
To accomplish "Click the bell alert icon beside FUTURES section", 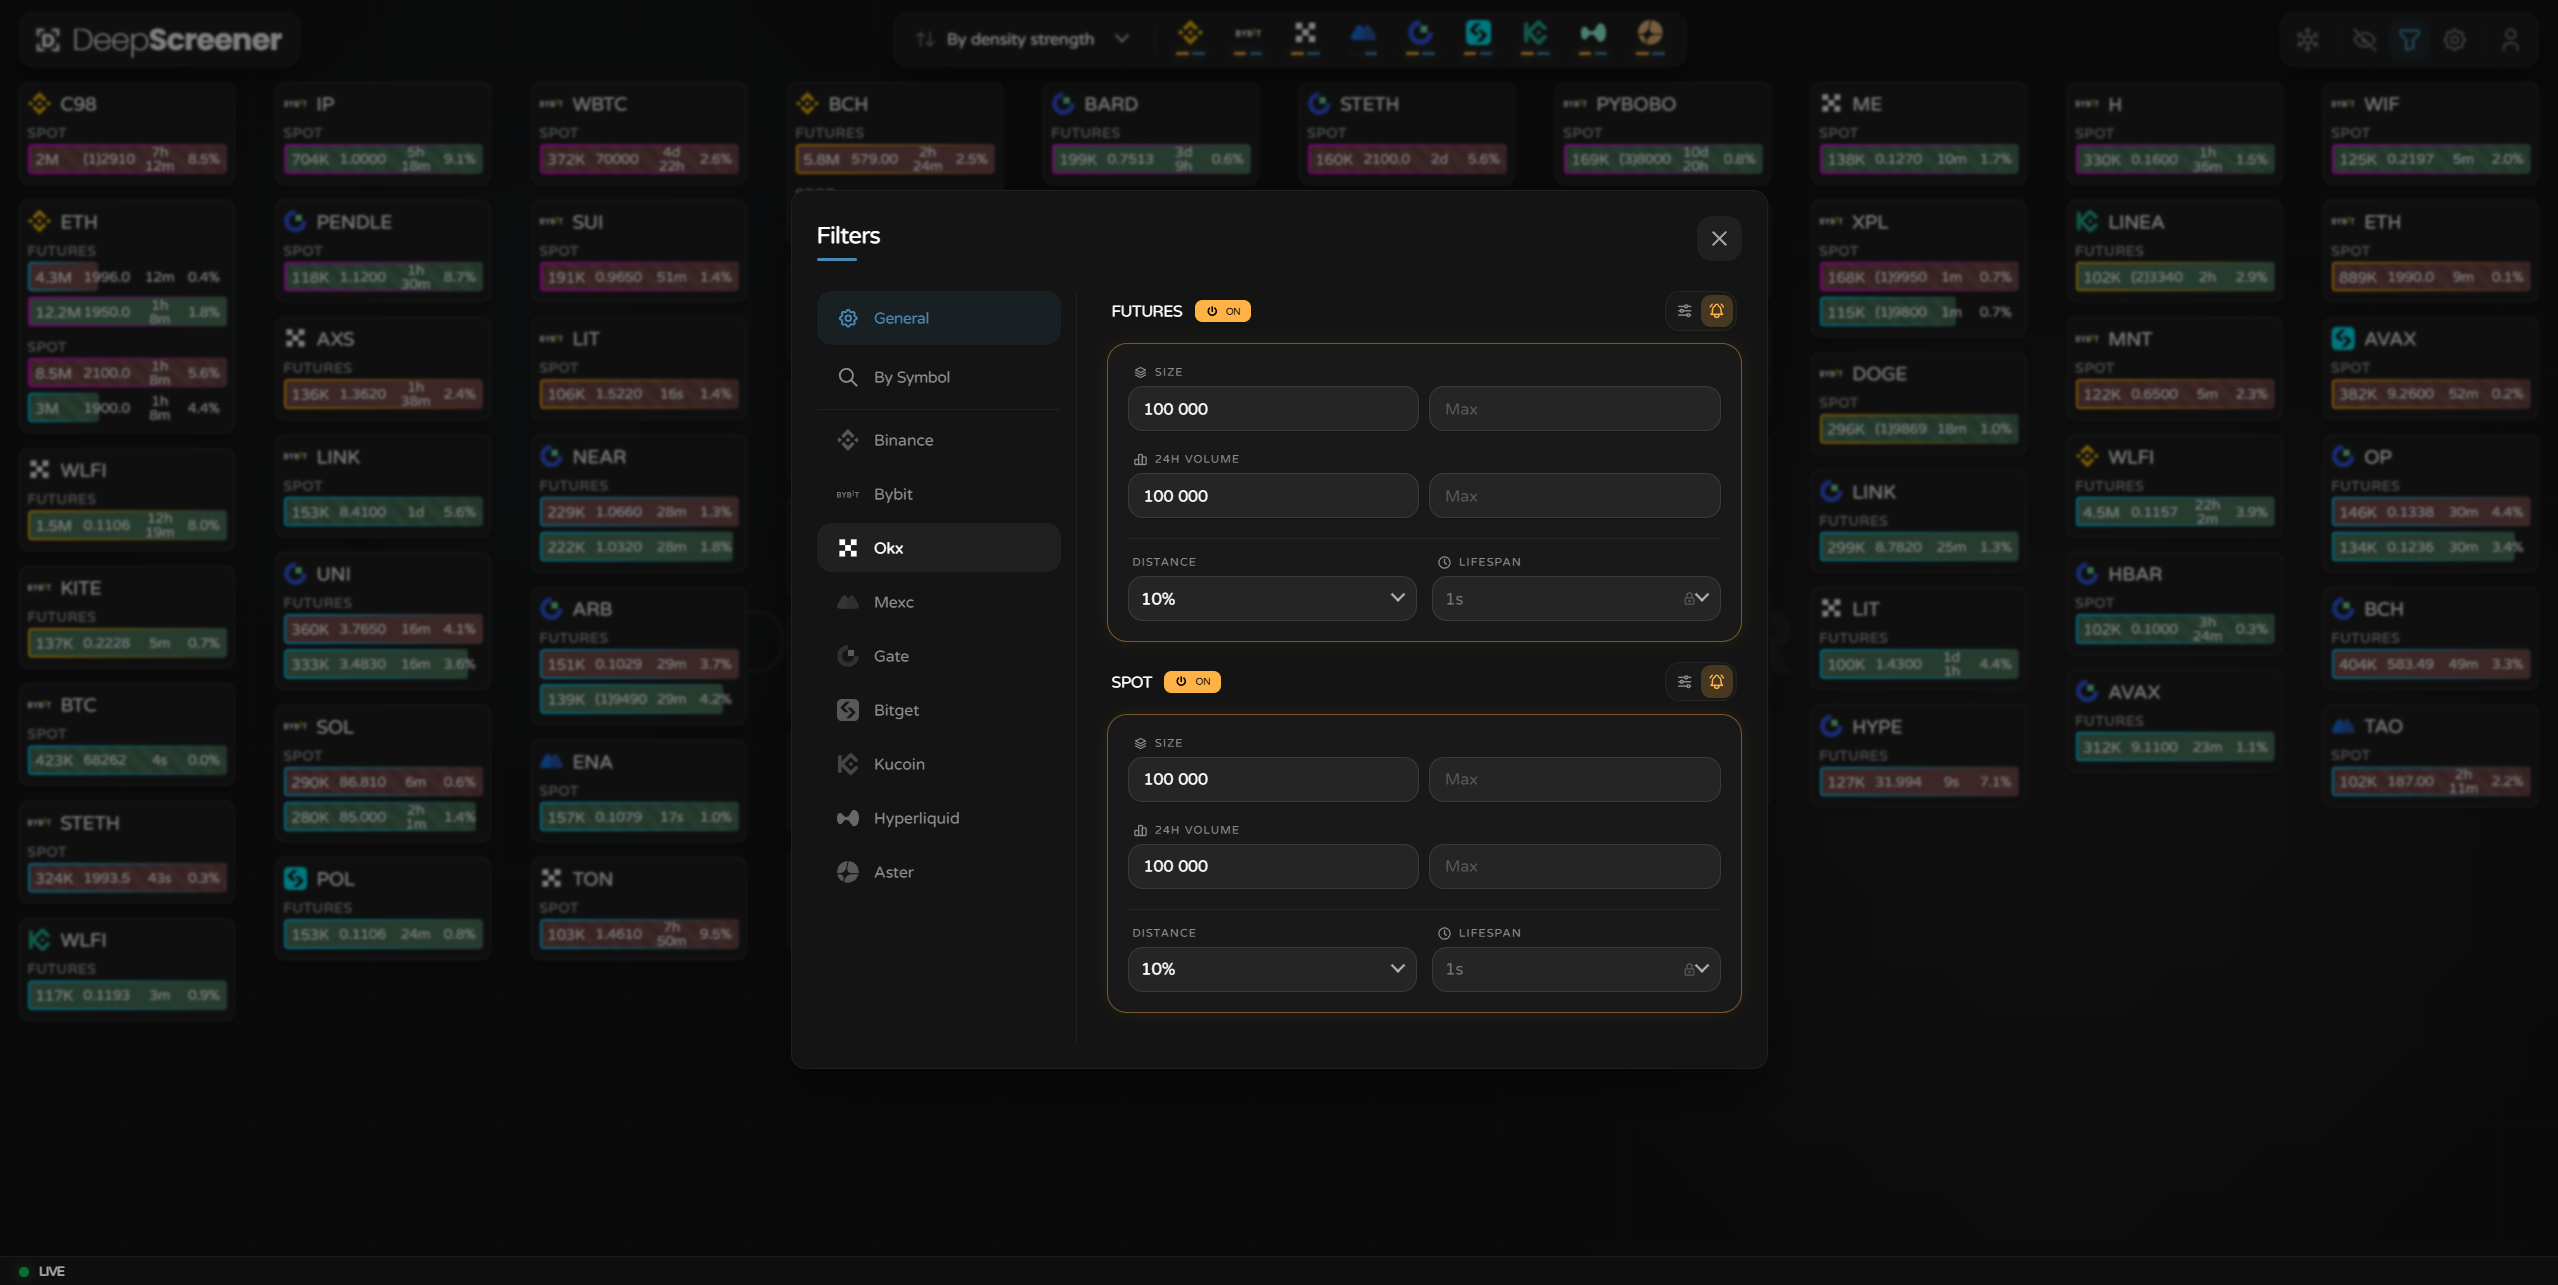I will point(1717,311).
